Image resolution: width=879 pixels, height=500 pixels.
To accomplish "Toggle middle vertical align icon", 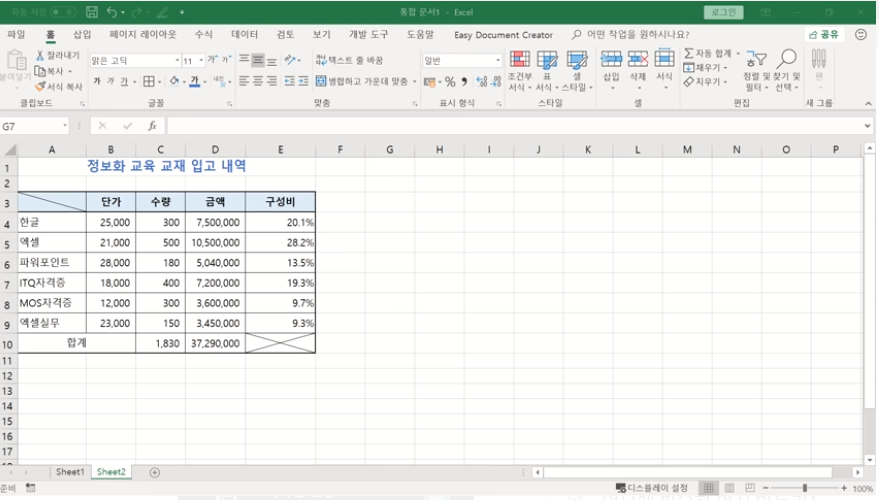I will click(x=258, y=59).
